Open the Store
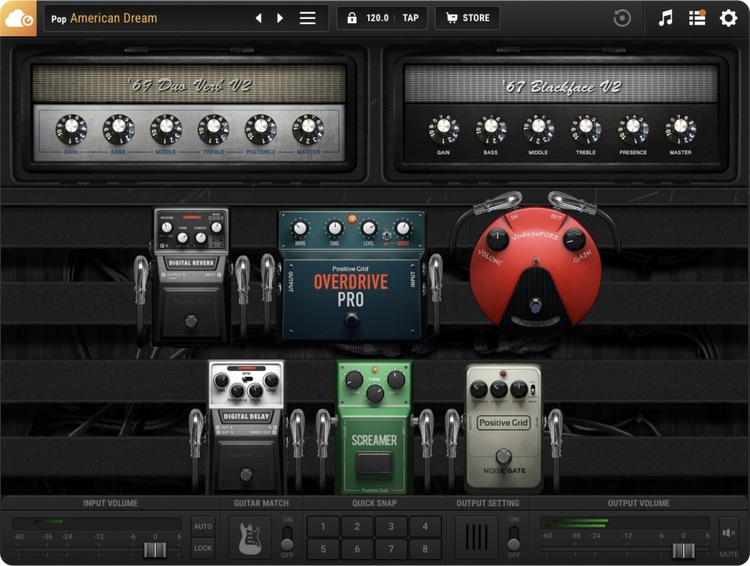 pyautogui.click(x=467, y=18)
